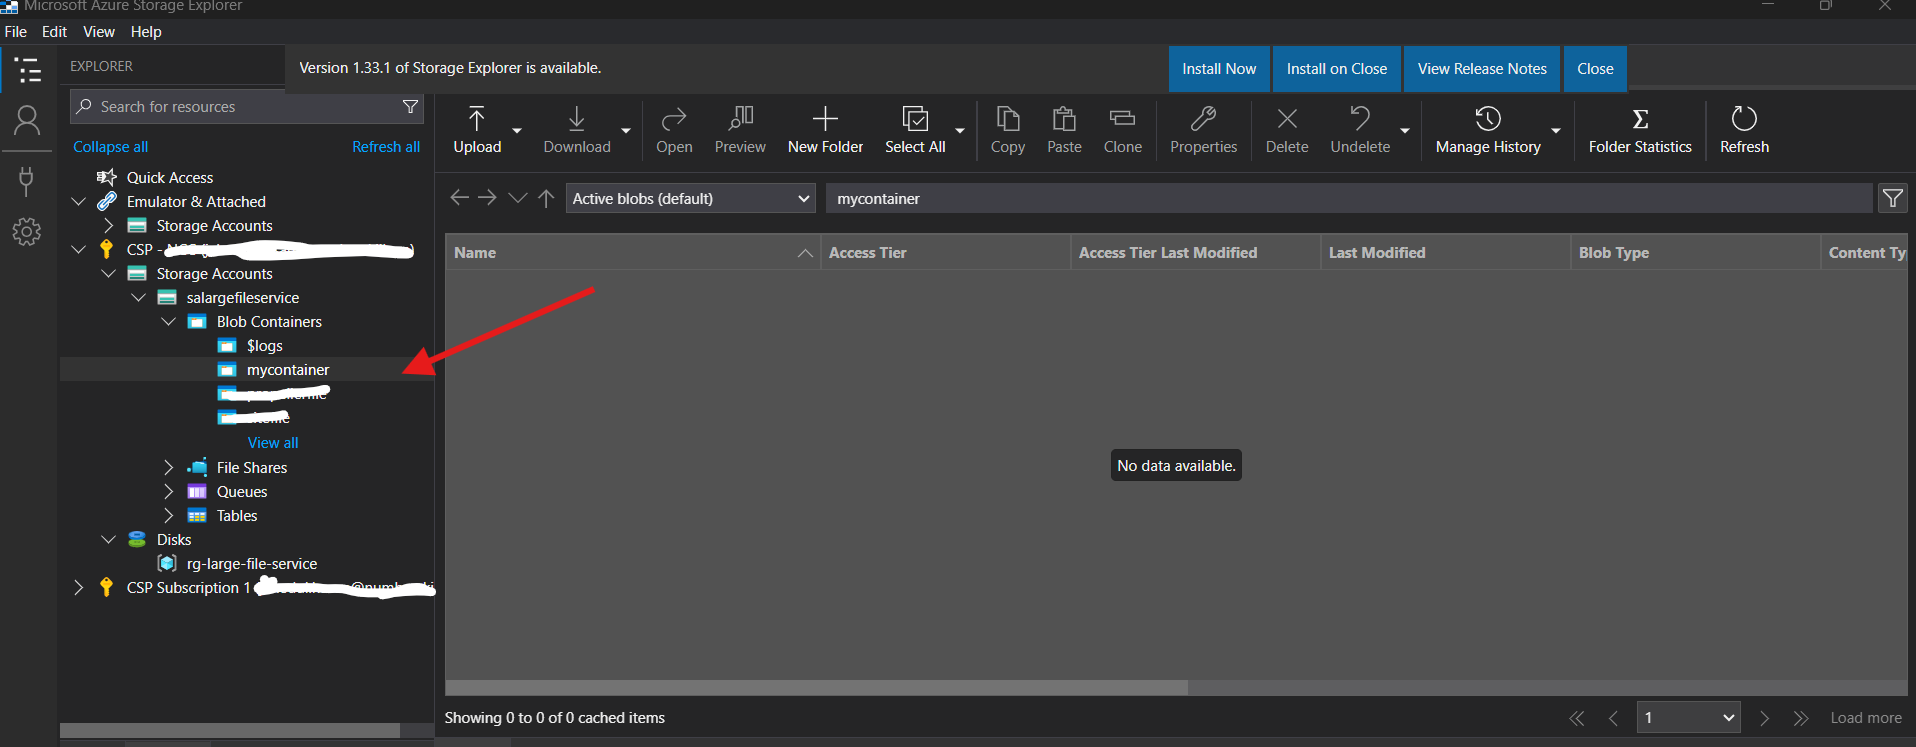
Task: Click the Open toolbar icon
Action: point(674,130)
